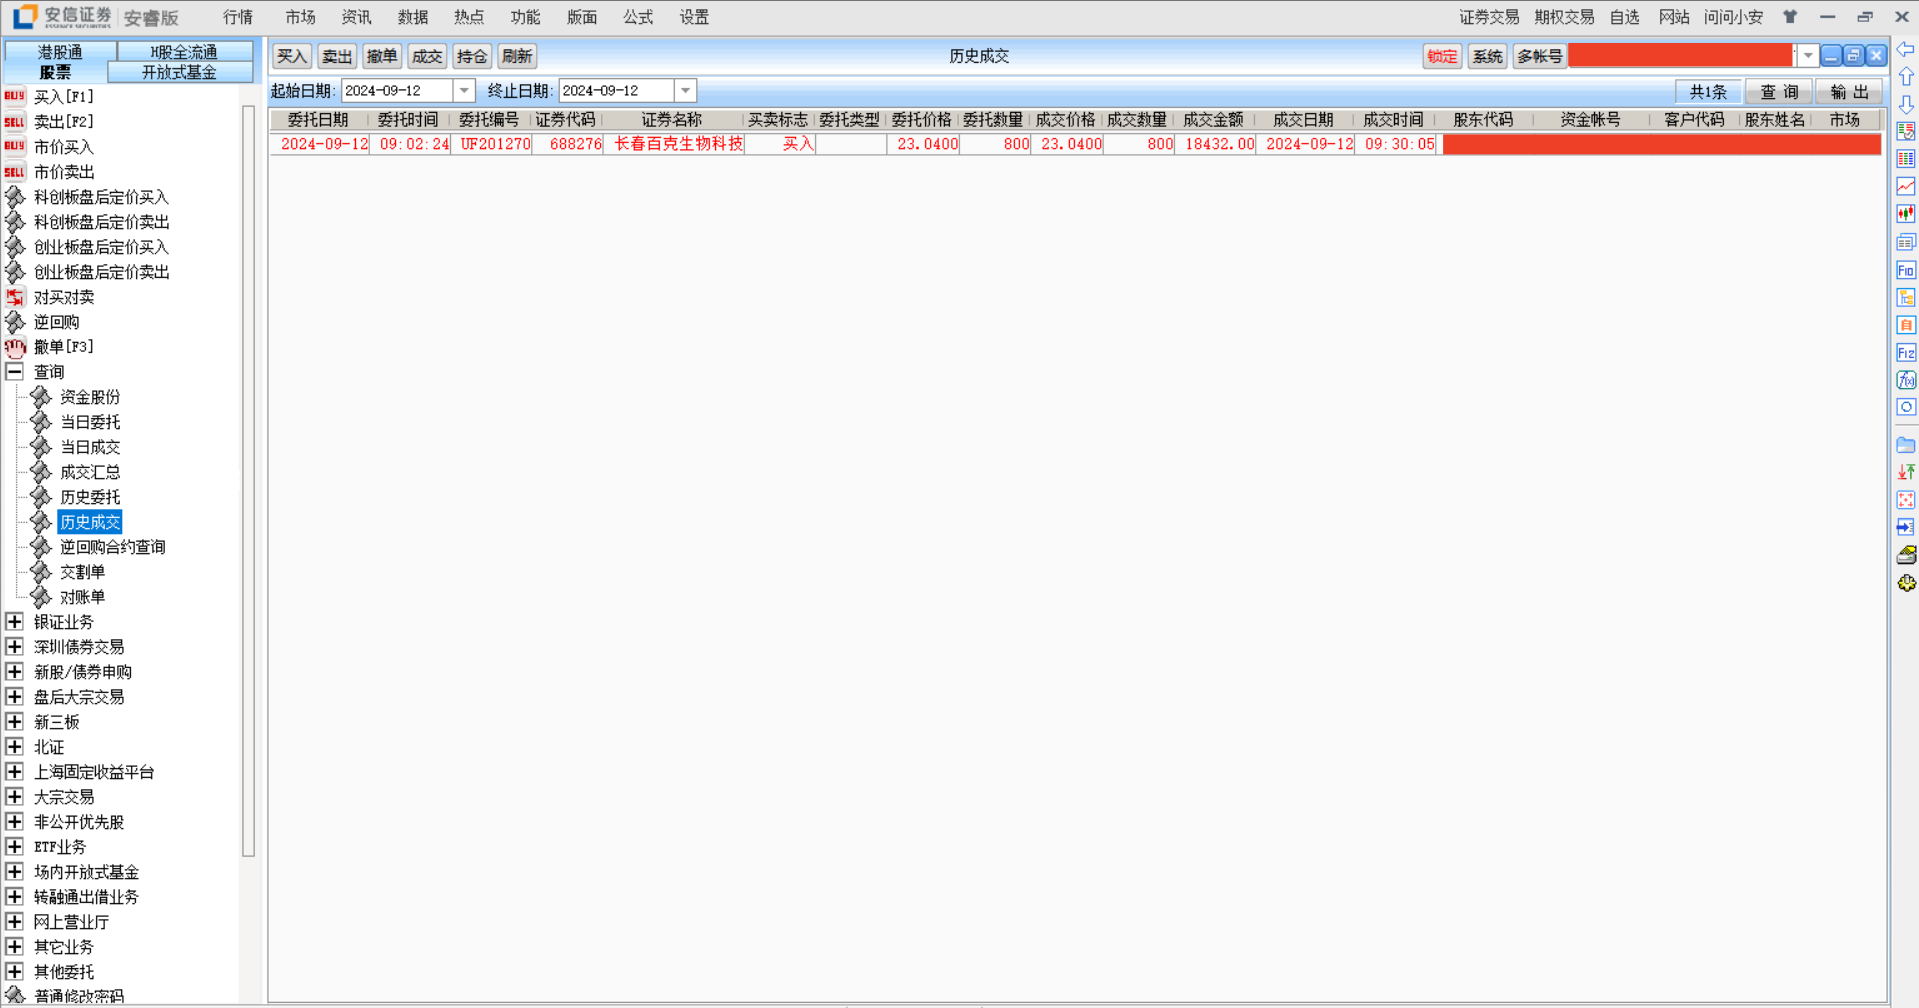Expand the 银证业务 tree node
Screen dimensions: 1919x1008
pos(14,622)
